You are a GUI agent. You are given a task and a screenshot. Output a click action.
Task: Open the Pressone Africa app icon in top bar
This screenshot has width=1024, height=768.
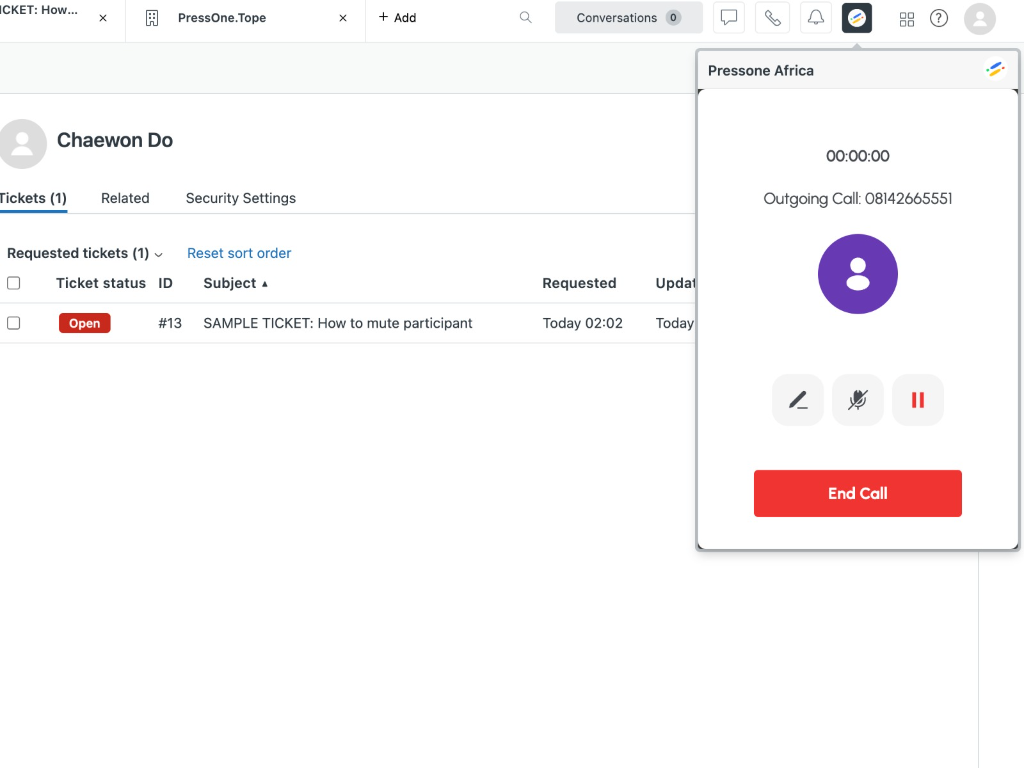coord(857,18)
